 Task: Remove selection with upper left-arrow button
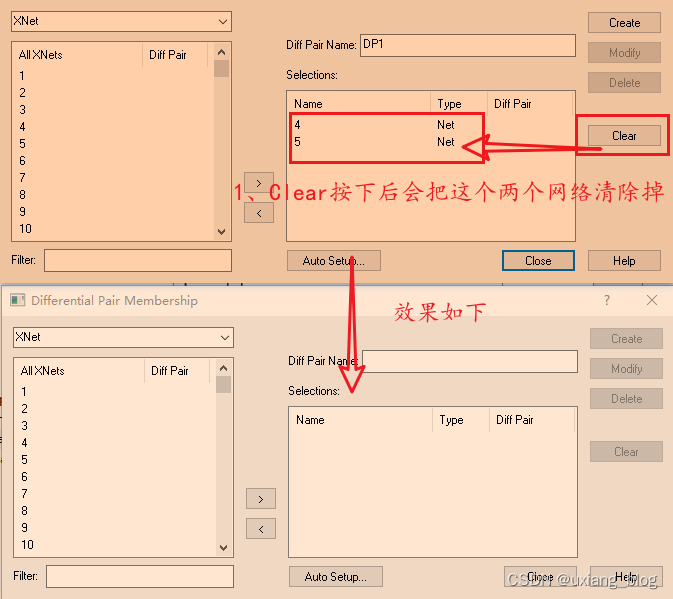(259, 213)
